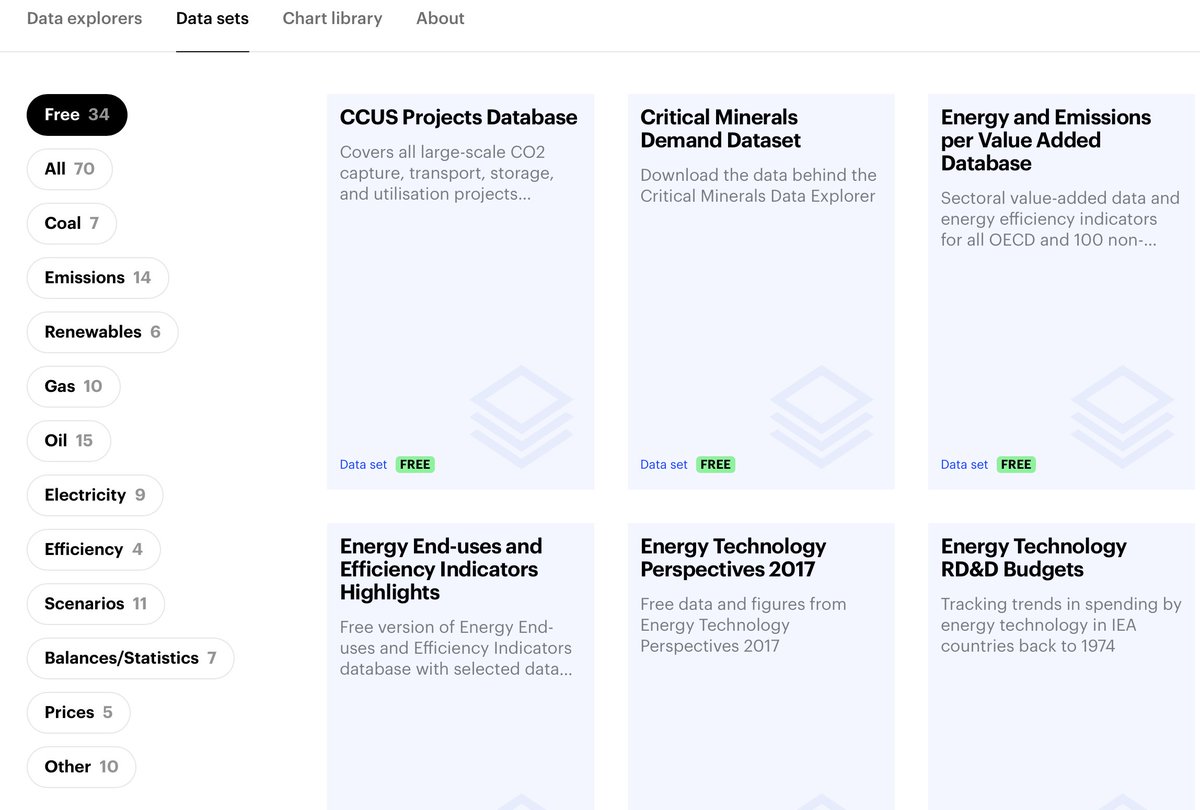Open Energy Technology RD&D Budgets
This screenshot has width=1200, height=810.
tap(1062, 666)
